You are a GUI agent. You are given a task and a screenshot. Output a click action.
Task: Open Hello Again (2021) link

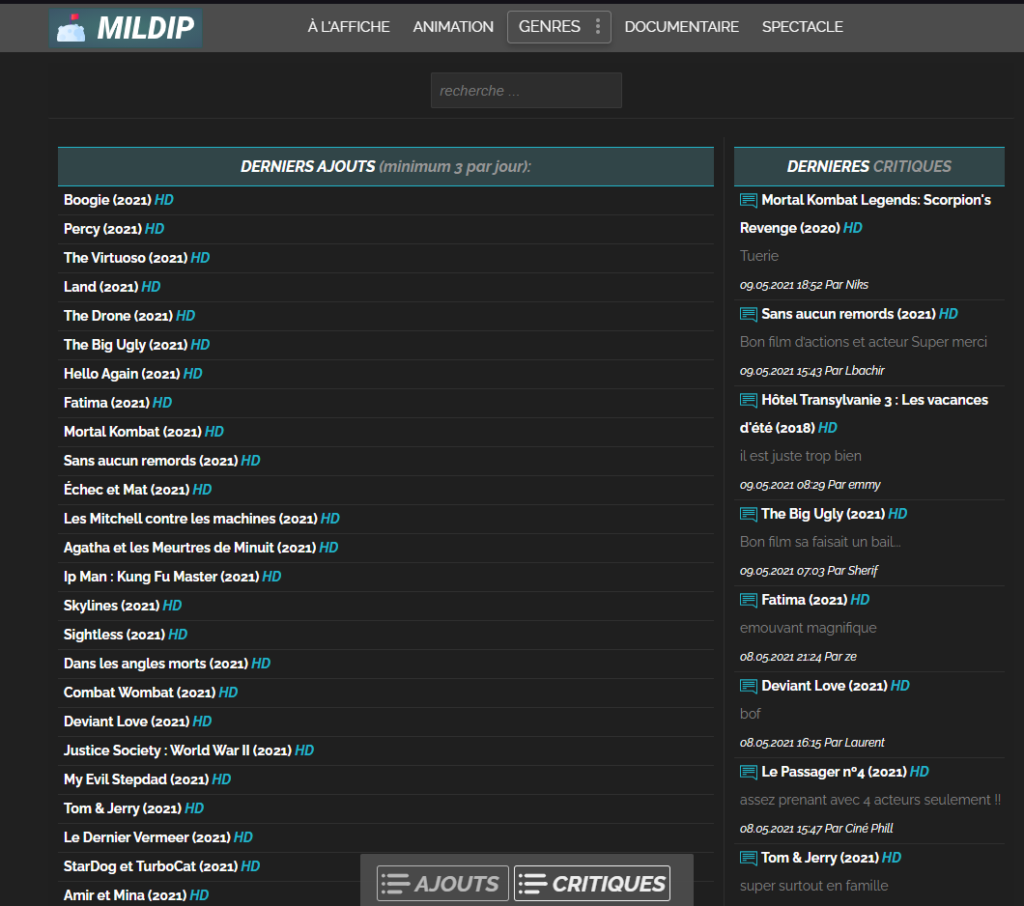[133, 374]
